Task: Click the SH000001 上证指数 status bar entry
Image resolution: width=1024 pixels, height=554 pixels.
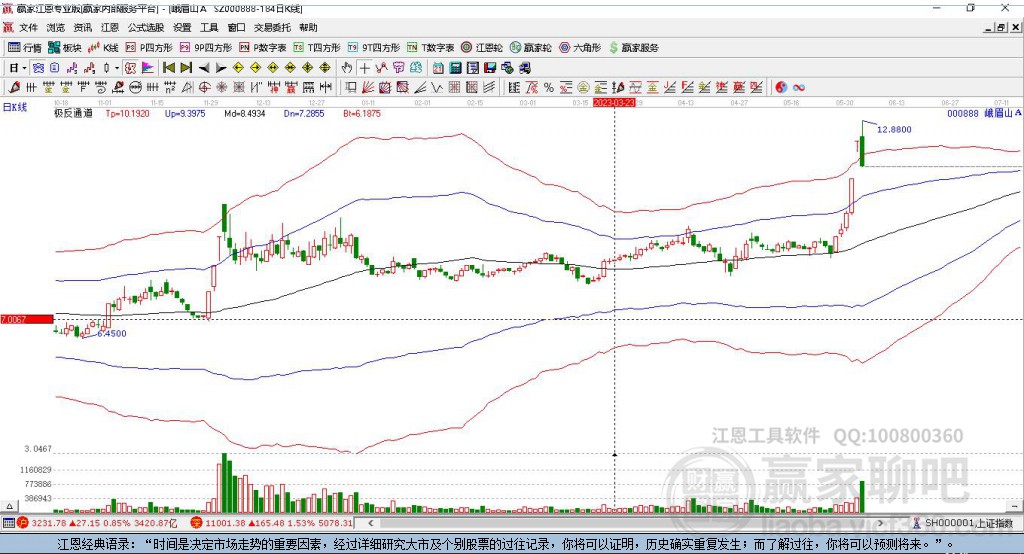Action: tap(967, 523)
